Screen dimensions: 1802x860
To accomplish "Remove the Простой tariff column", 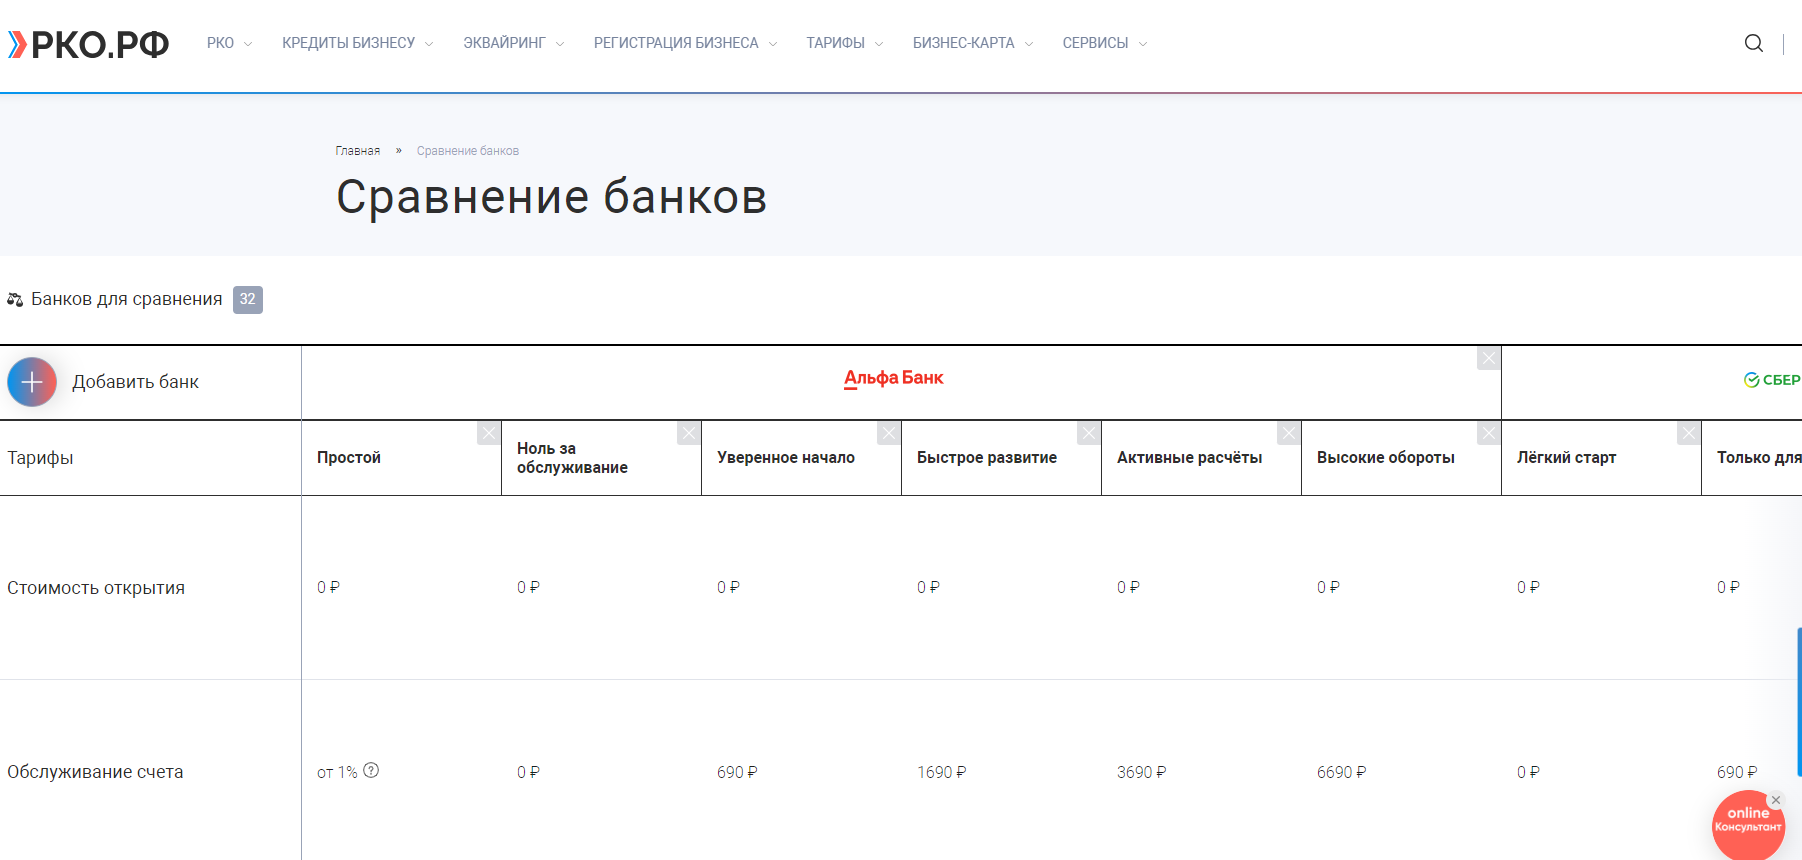I will click(489, 433).
